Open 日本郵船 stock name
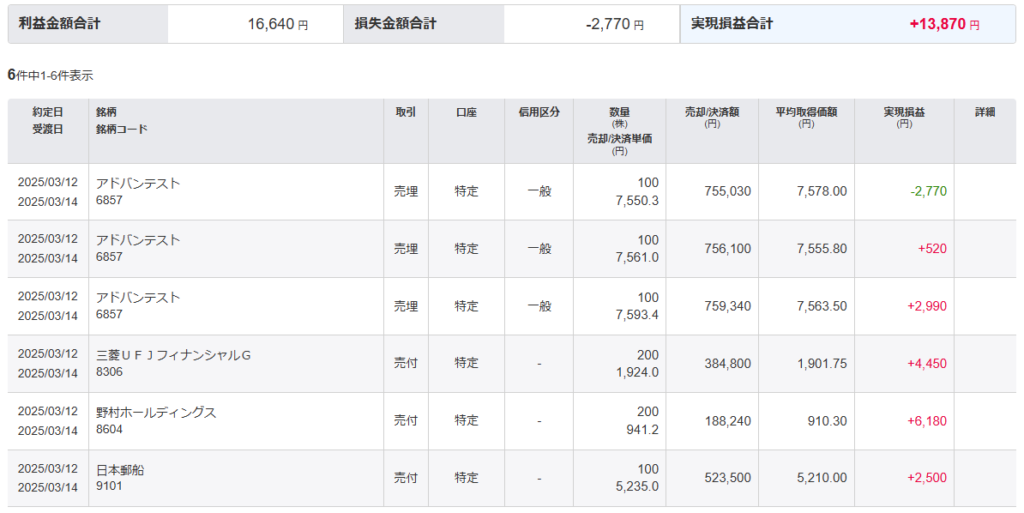The width and height of the screenshot is (1024, 513). tap(120, 470)
